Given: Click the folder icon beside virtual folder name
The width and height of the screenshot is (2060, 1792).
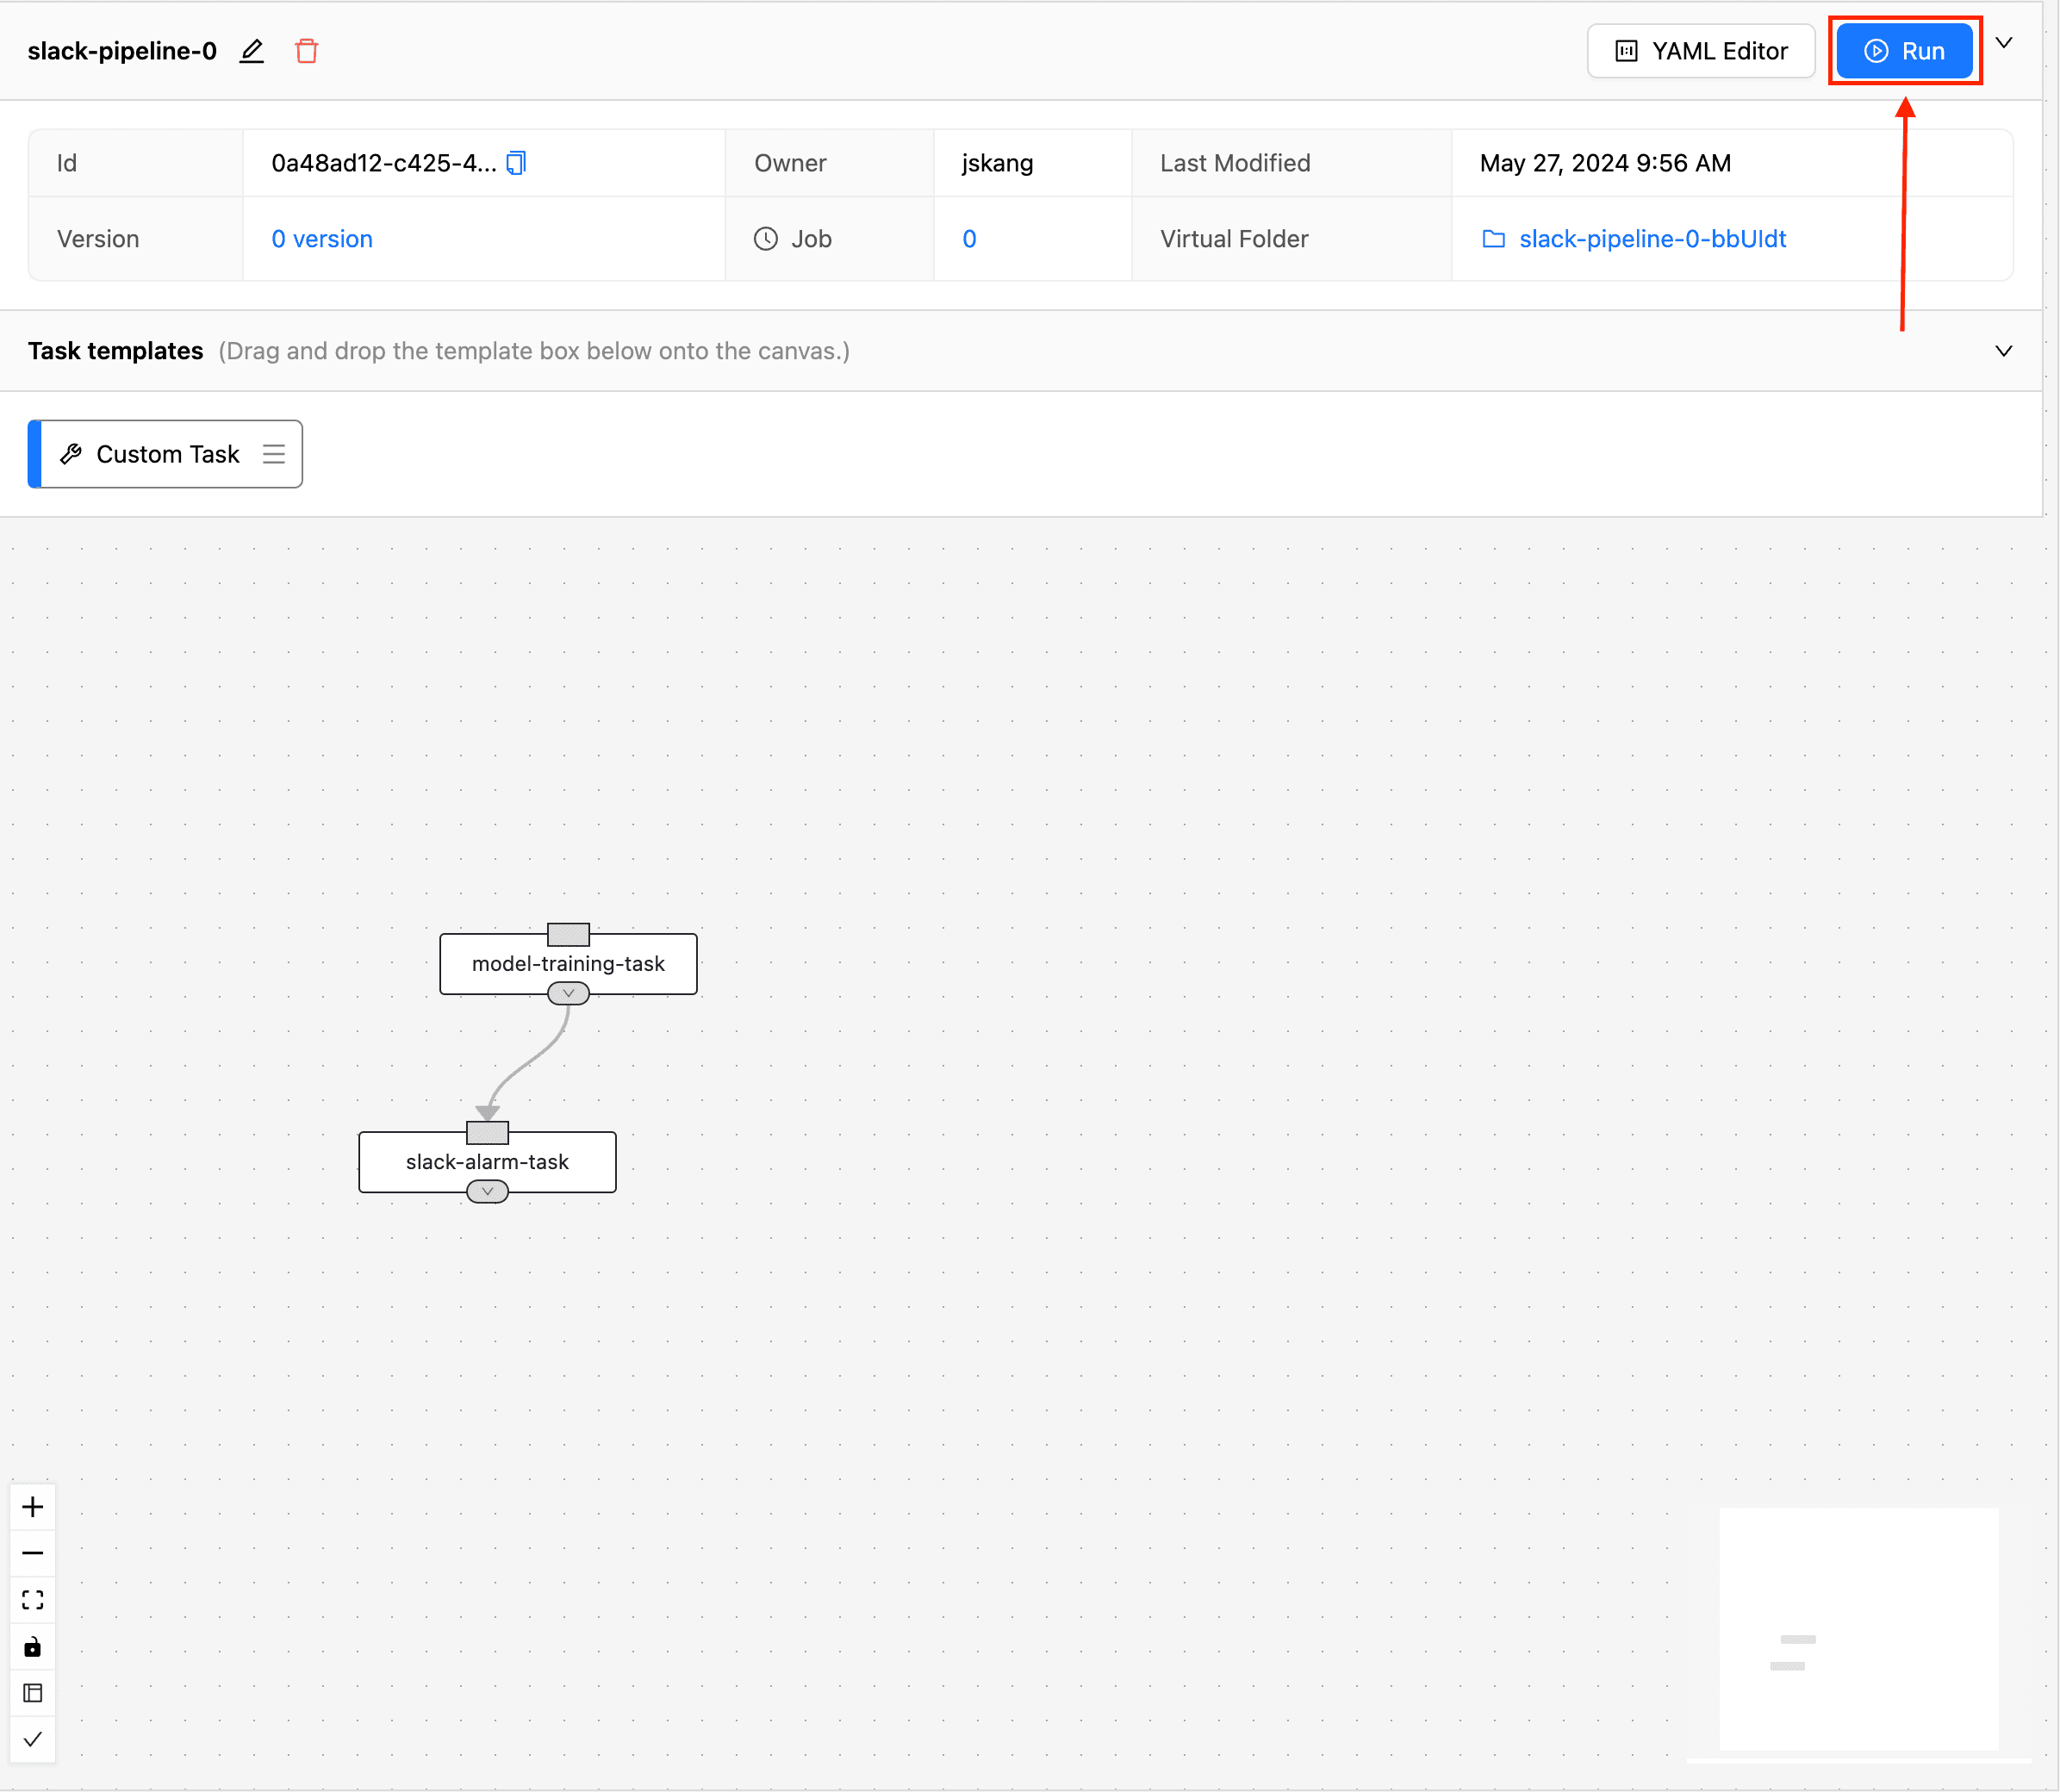Looking at the screenshot, I should coord(1494,239).
